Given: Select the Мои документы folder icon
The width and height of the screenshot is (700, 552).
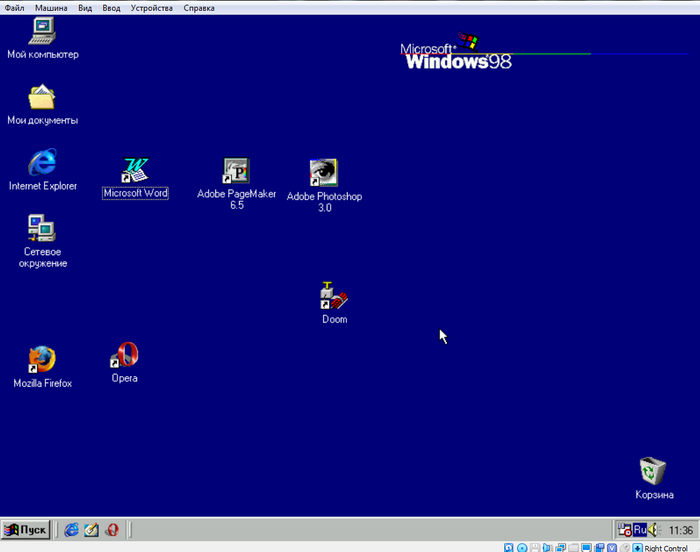Looking at the screenshot, I should (x=42, y=105).
